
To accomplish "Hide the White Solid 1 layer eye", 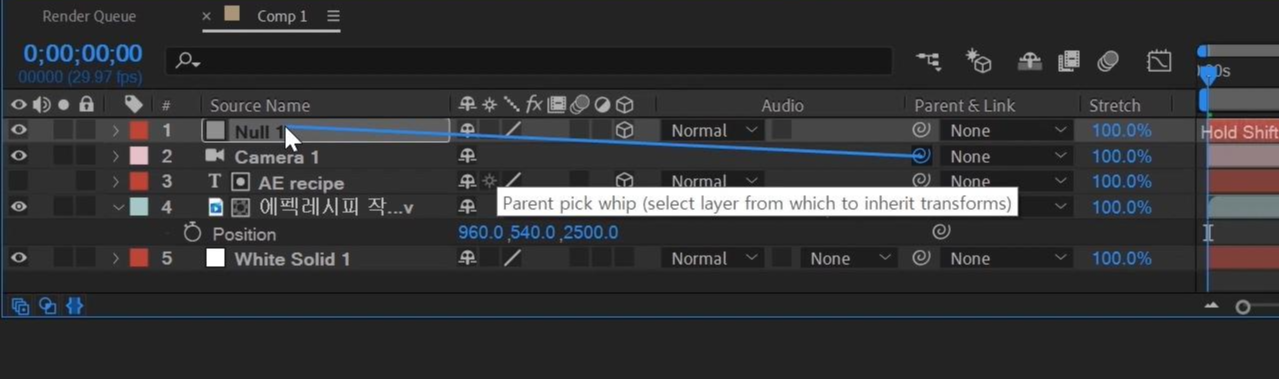I will pos(18,258).
